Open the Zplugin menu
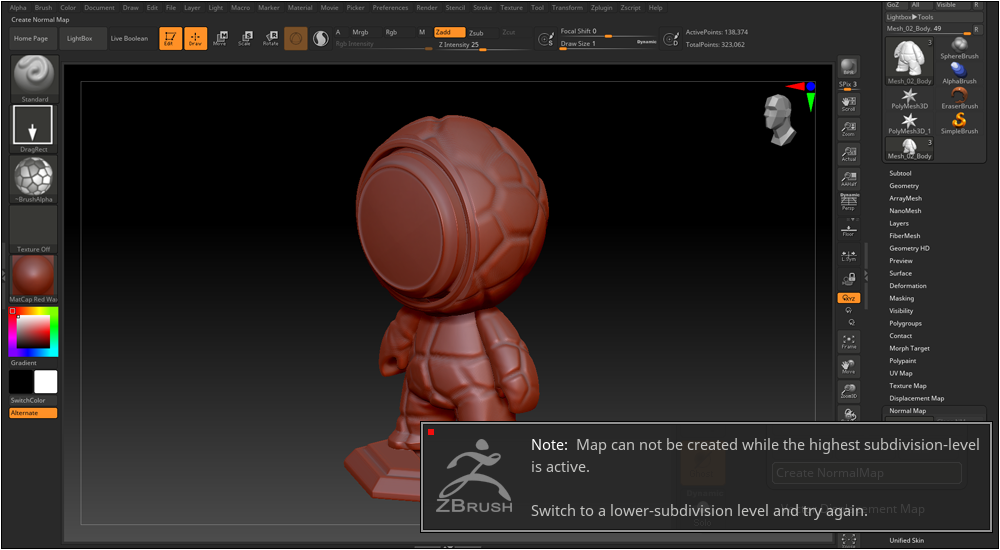Screen dimensions: 1000x550 click(602, 7)
